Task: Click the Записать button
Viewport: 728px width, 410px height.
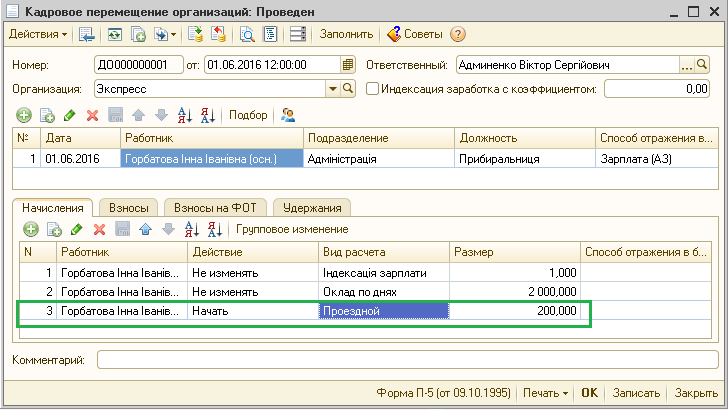Action: [x=636, y=393]
